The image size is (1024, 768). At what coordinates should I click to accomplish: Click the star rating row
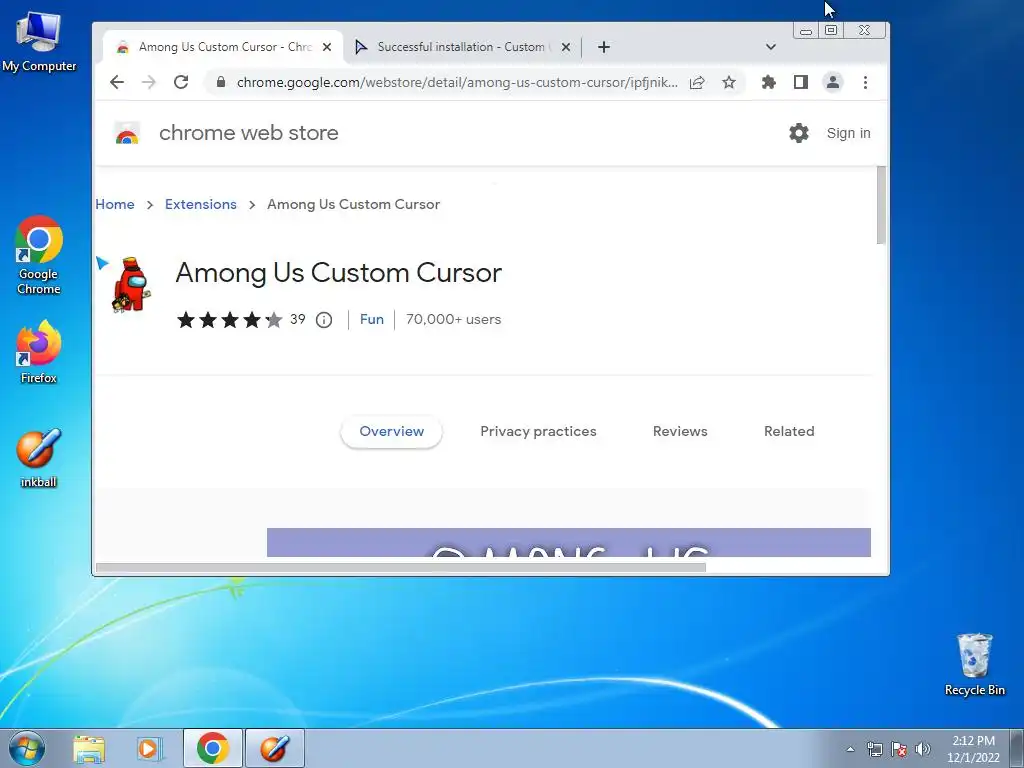[230, 320]
